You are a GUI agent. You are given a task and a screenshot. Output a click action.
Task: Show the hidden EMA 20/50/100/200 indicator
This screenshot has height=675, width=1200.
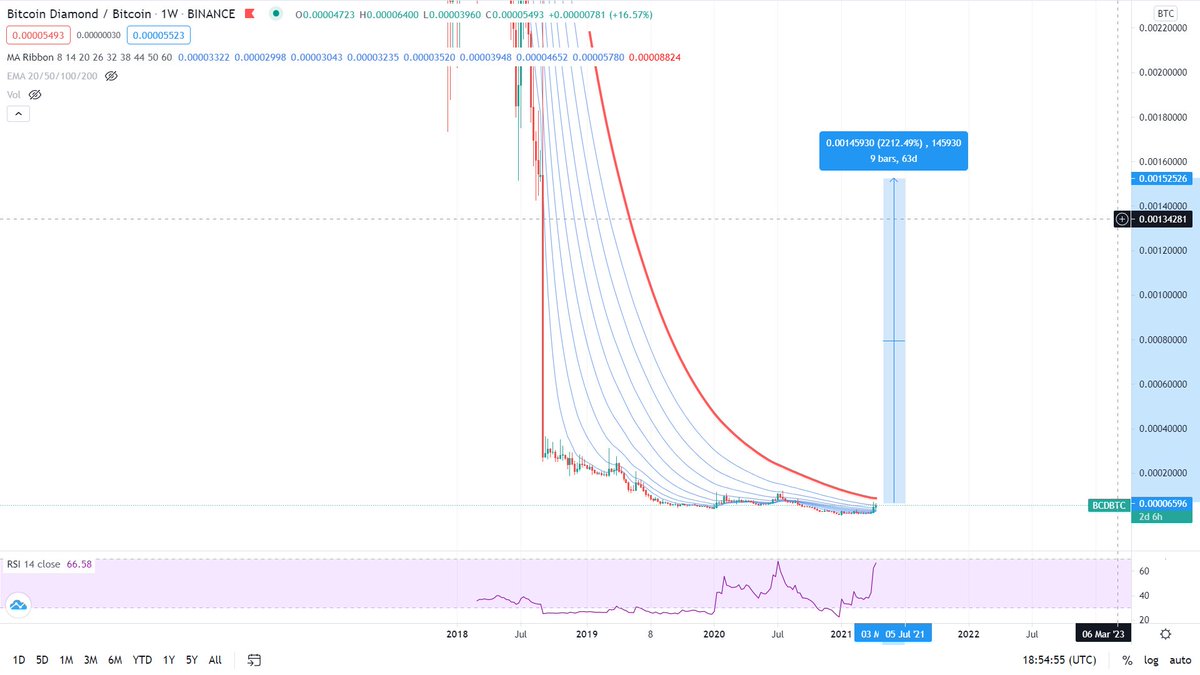tap(111, 76)
